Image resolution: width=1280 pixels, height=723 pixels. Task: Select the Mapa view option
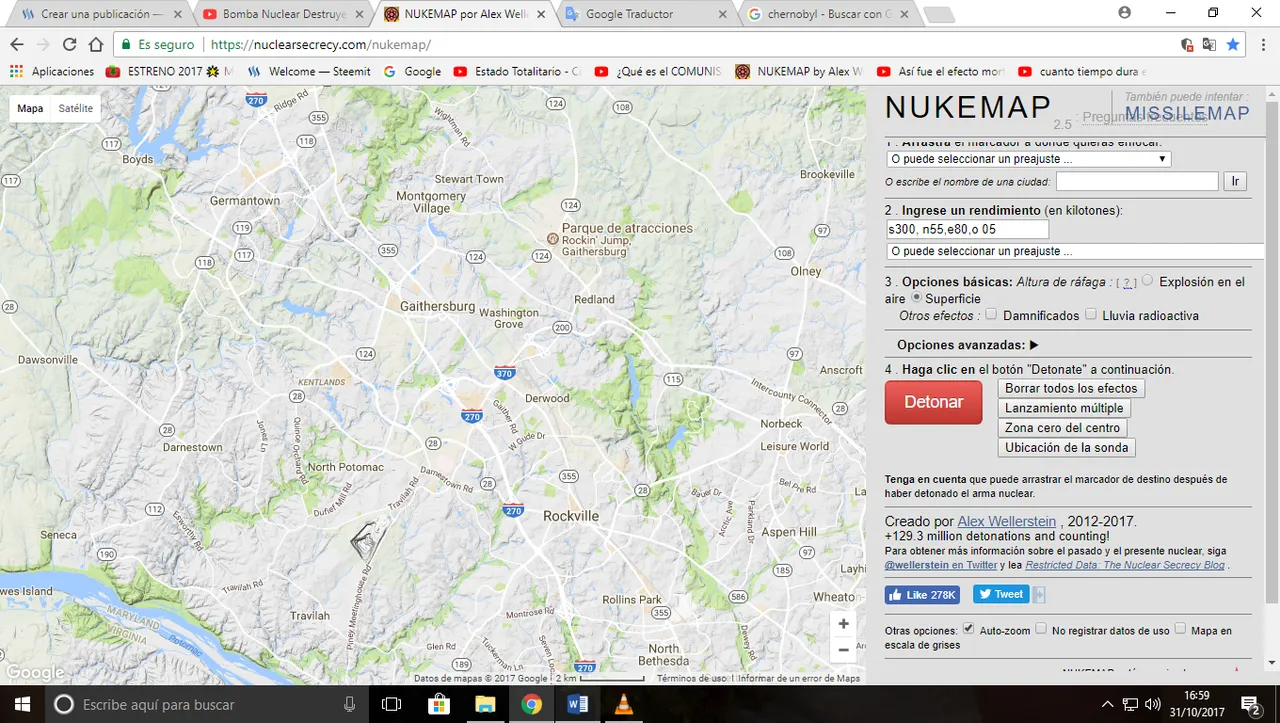click(x=30, y=108)
